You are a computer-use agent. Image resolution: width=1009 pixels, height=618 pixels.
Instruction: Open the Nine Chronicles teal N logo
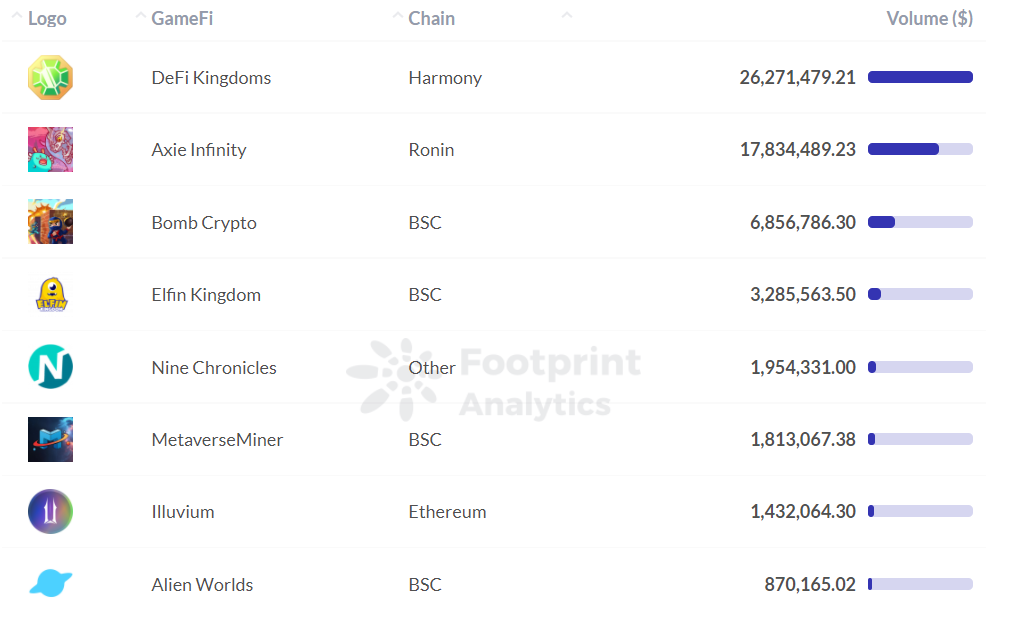(50, 367)
